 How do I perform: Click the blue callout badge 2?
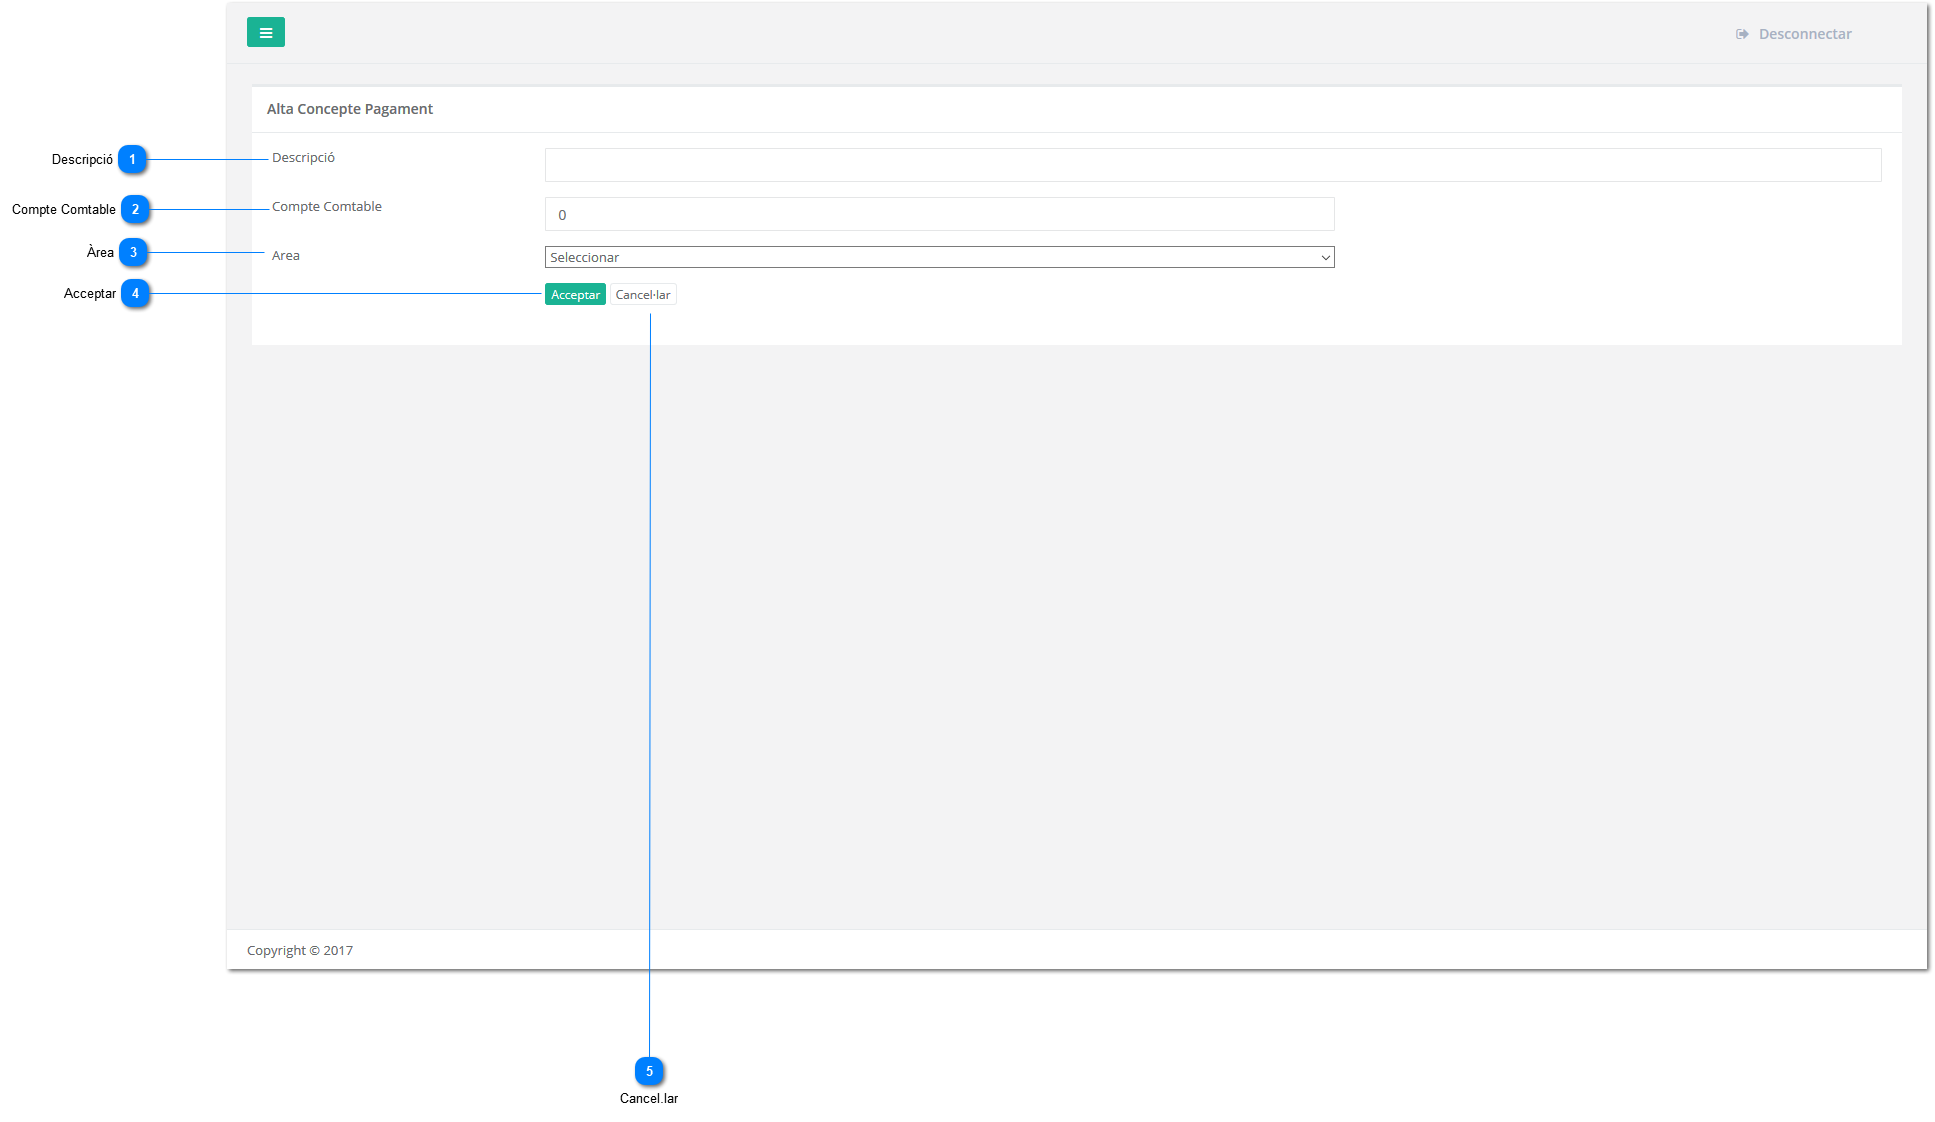[x=135, y=209]
